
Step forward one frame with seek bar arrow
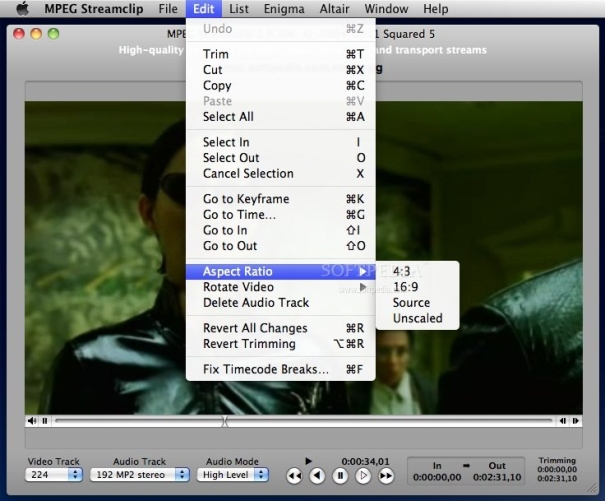[x=575, y=421]
